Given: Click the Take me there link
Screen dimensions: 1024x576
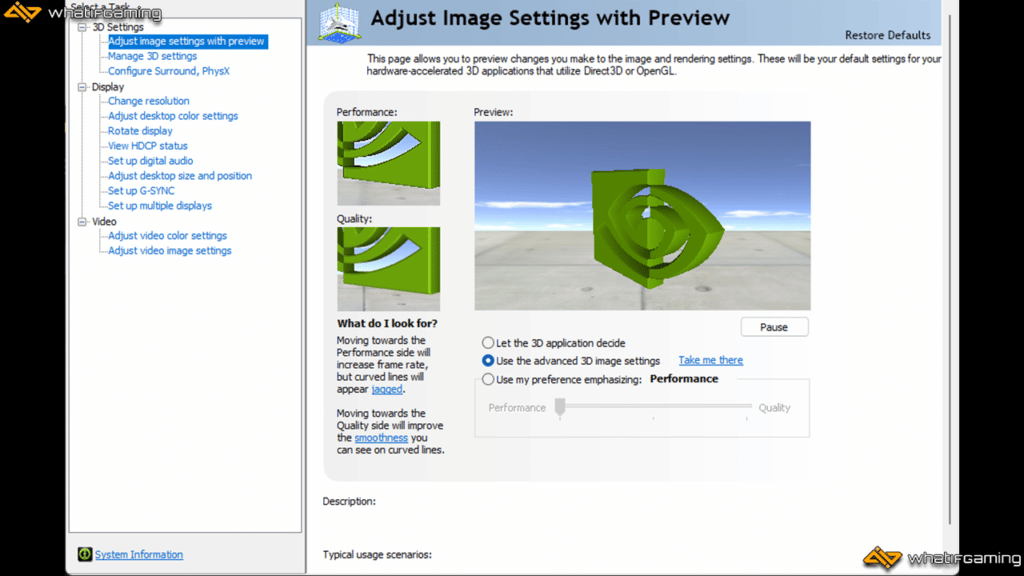Looking at the screenshot, I should click(x=710, y=360).
